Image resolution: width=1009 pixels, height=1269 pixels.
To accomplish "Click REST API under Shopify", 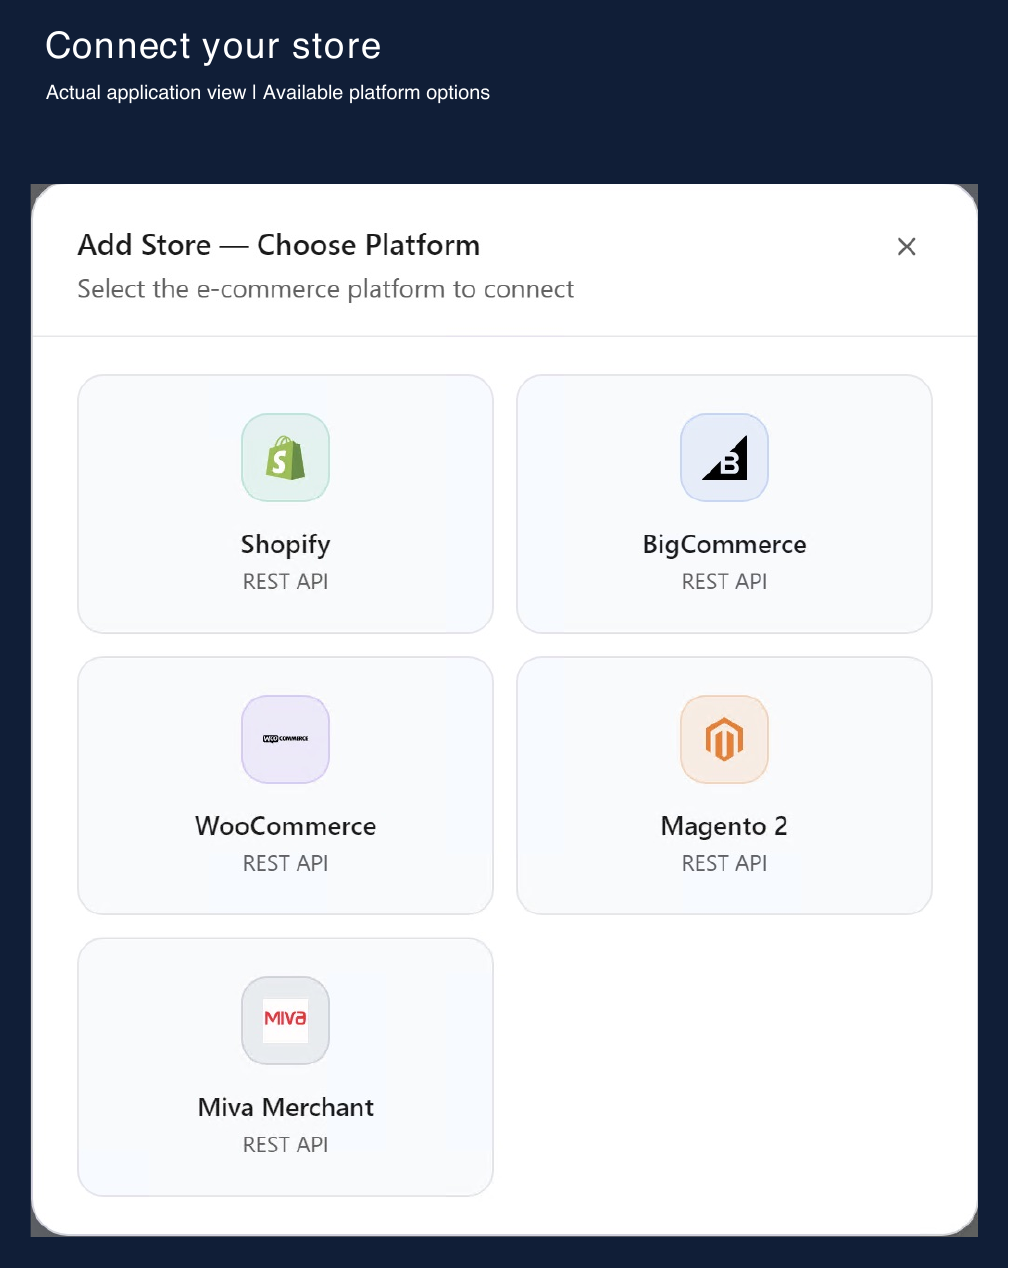I will pos(285,581).
